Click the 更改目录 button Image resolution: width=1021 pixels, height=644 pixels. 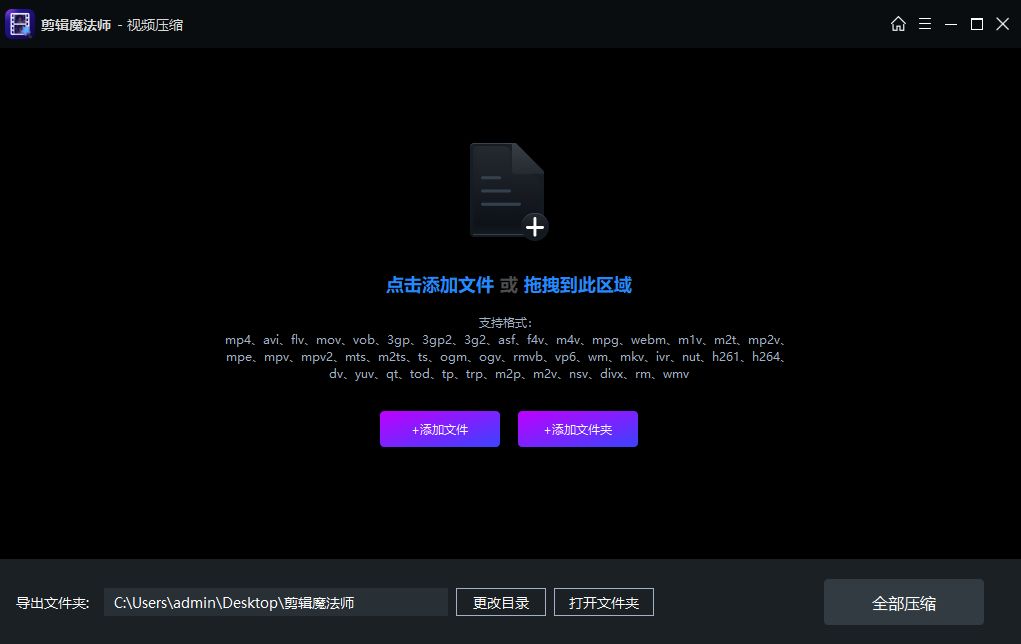pos(501,602)
